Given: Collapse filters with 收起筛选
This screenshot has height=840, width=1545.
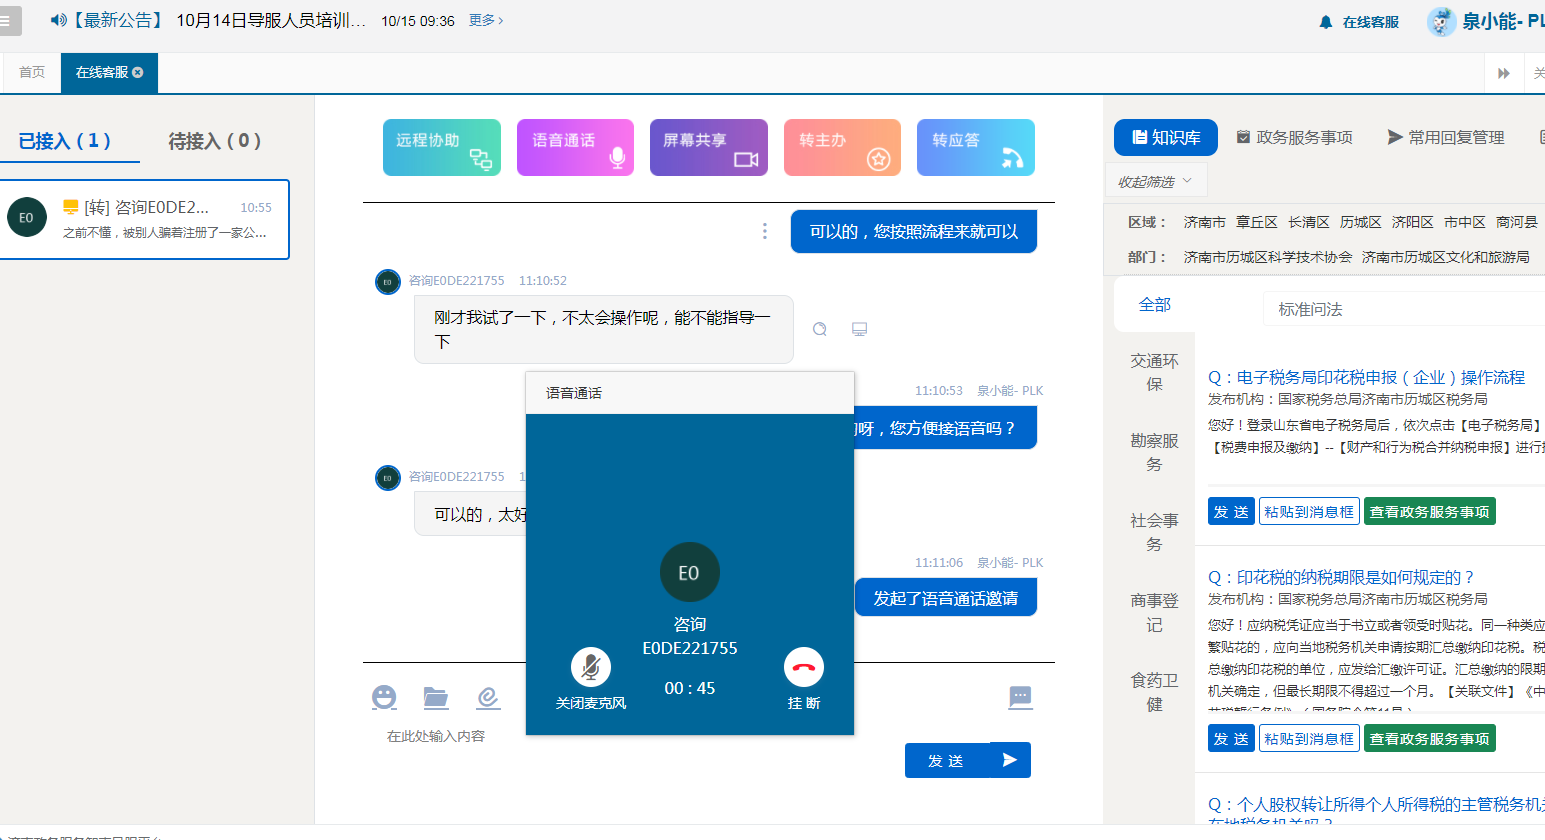Looking at the screenshot, I should pyautogui.click(x=1155, y=182).
